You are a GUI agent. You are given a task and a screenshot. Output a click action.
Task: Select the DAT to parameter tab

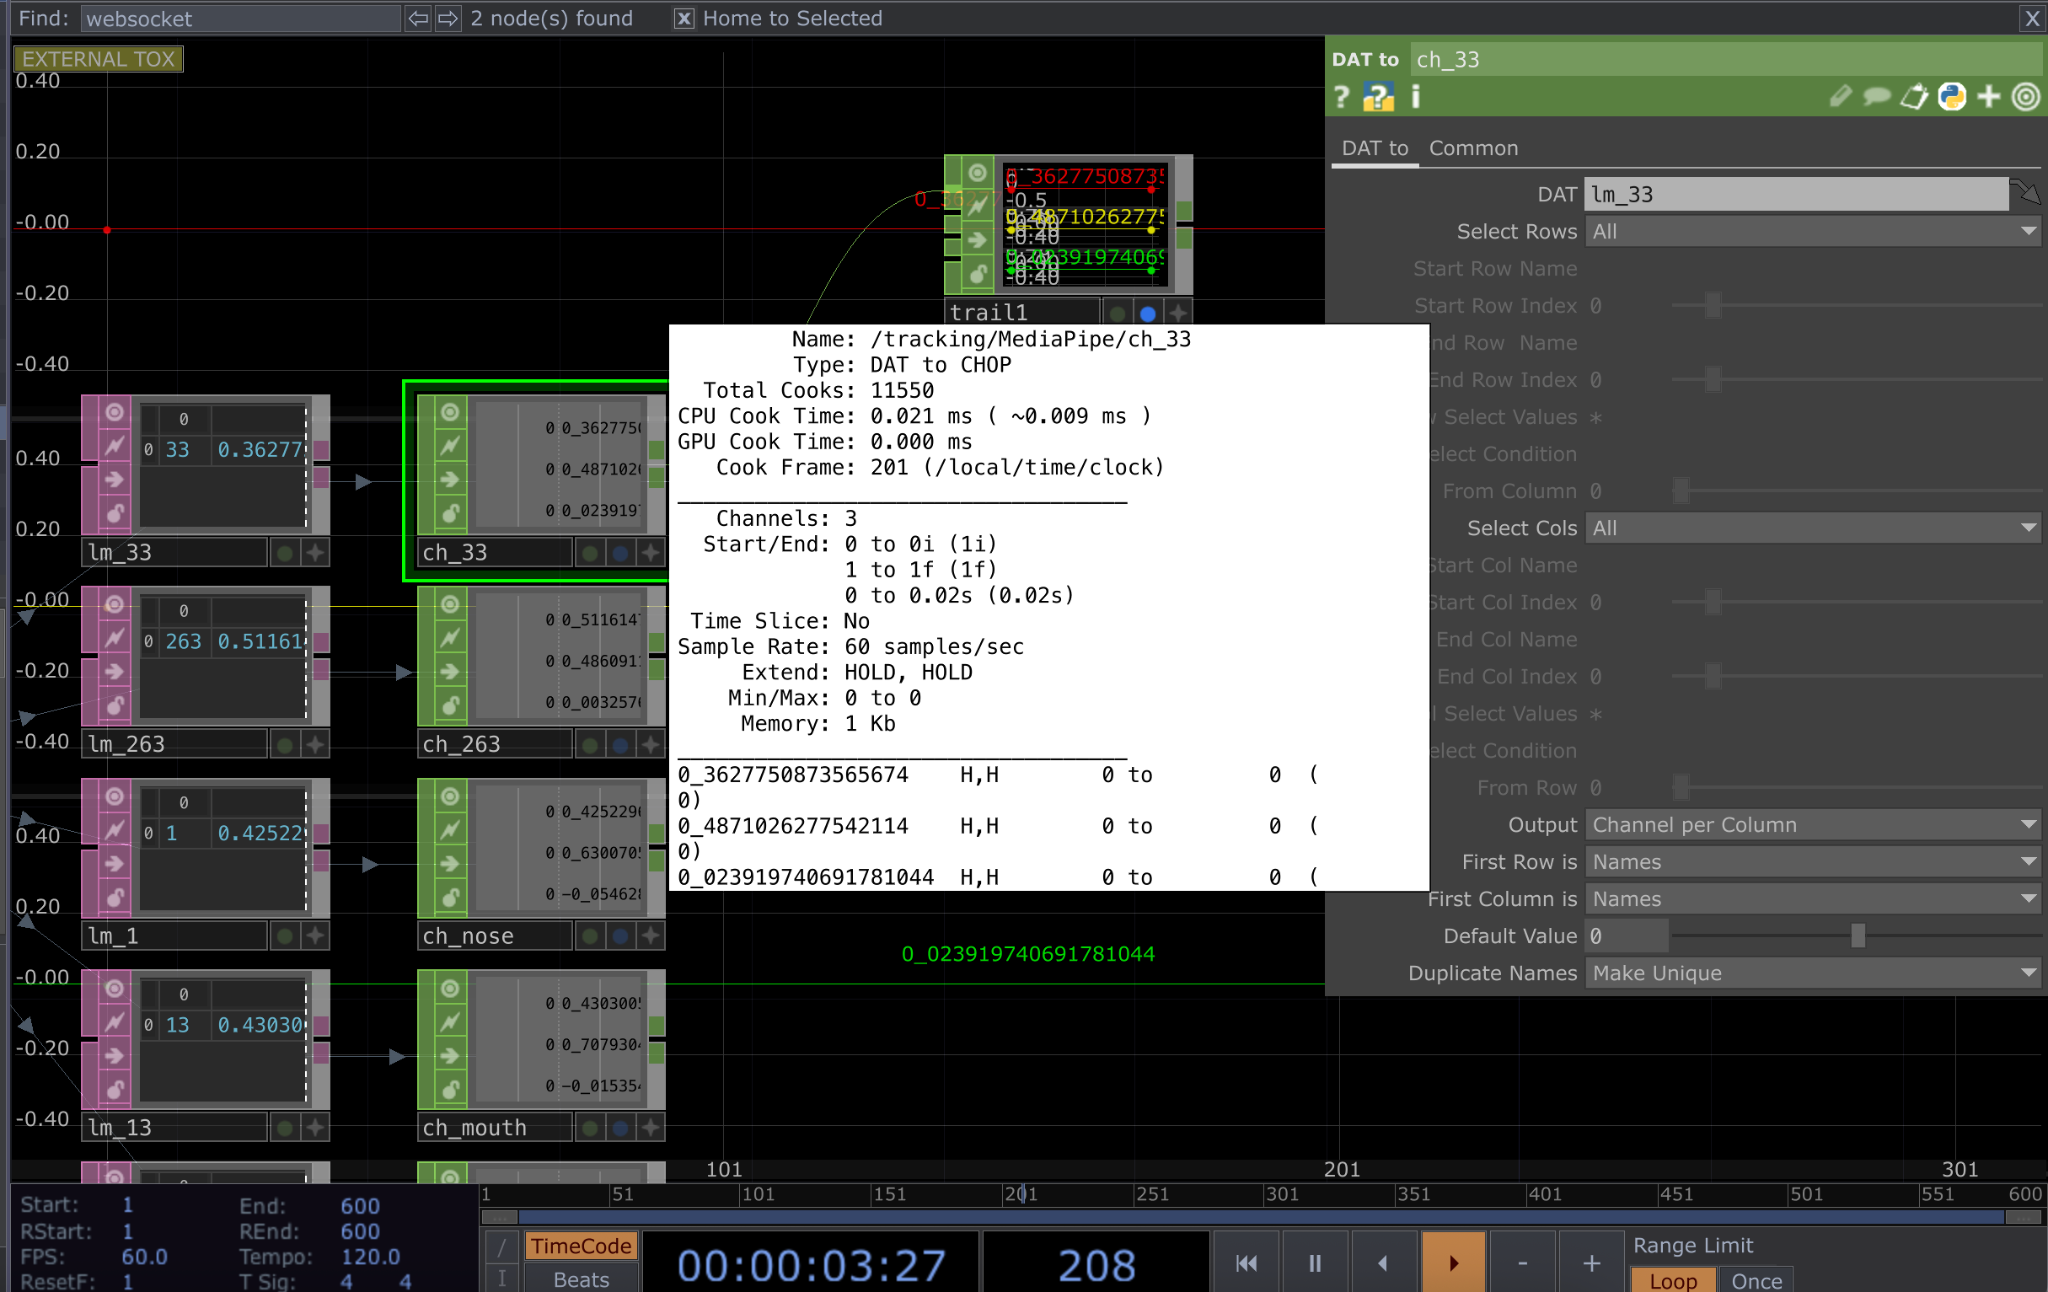click(1374, 148)
